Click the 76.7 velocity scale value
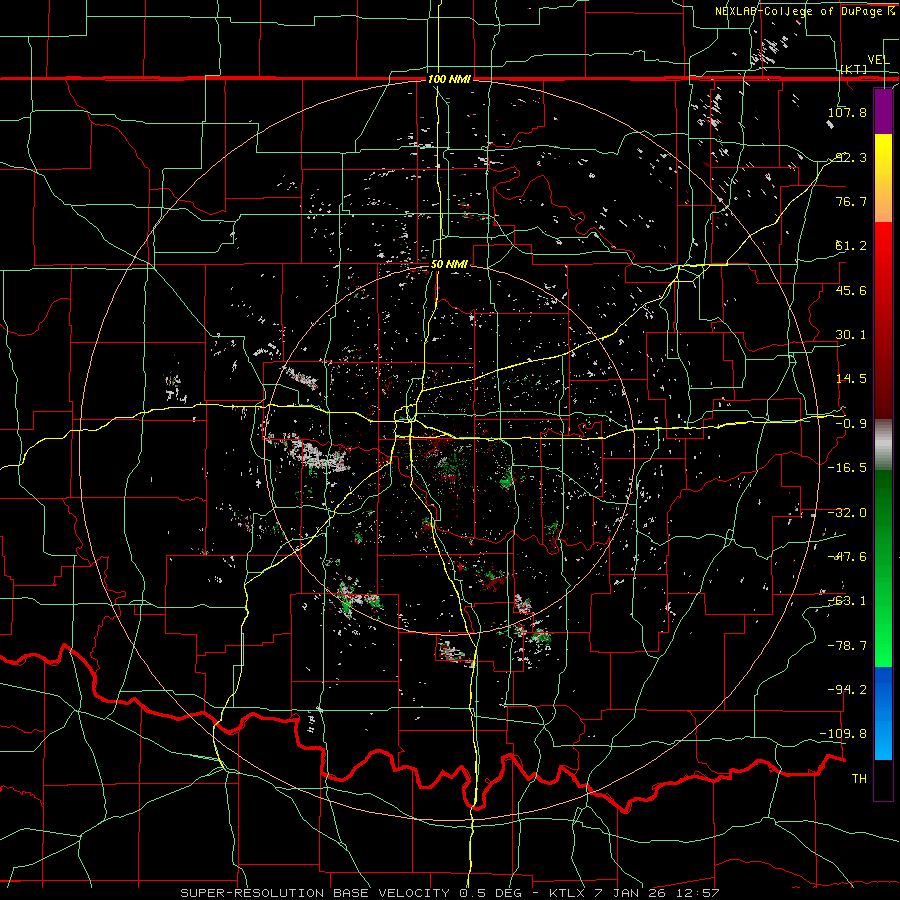 pyautogui.click(x=851, y=201)
